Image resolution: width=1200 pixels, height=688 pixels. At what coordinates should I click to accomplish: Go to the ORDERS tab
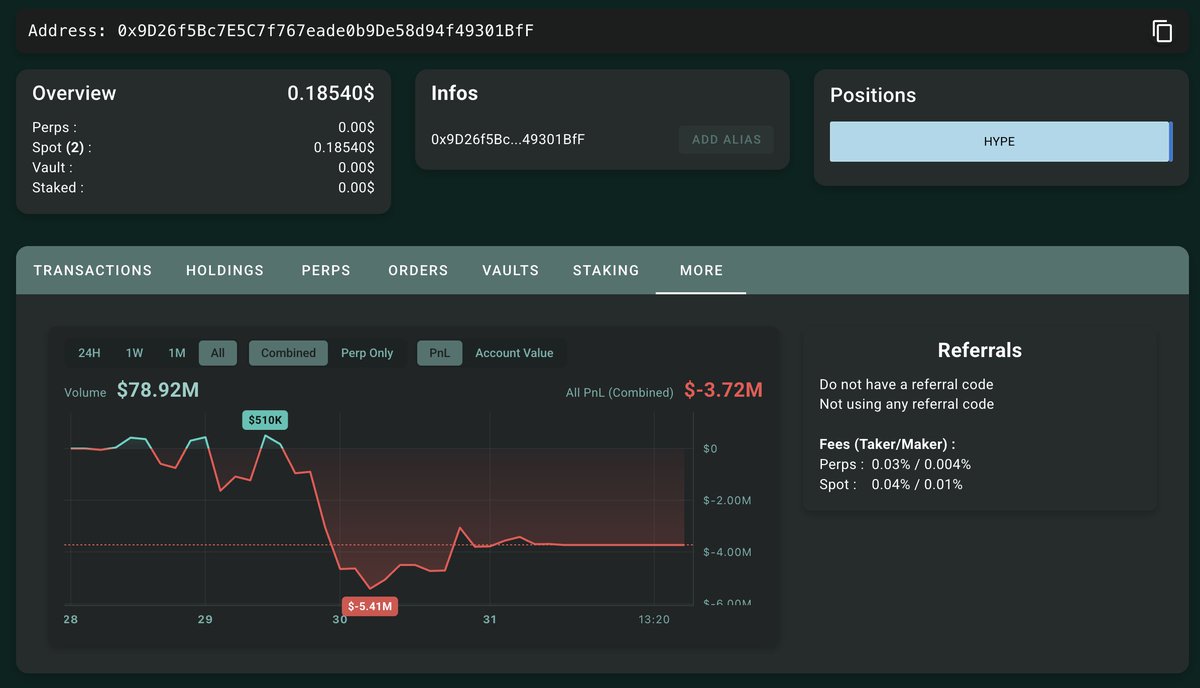click(x=418, y=270)
